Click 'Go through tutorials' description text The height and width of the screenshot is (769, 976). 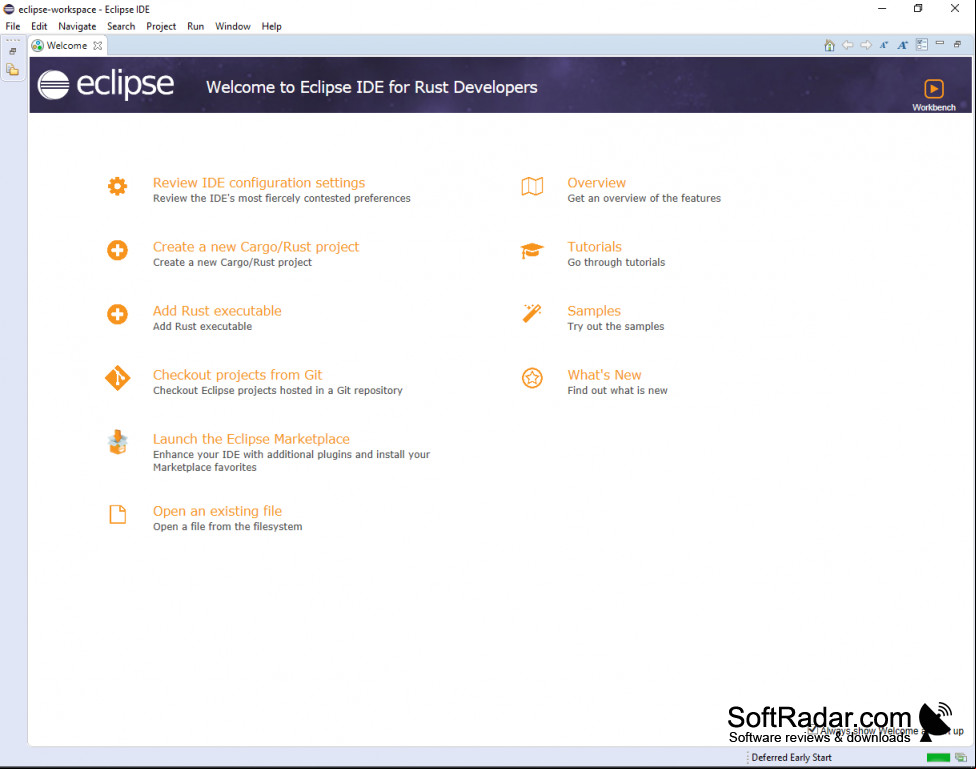click(616, 262)
